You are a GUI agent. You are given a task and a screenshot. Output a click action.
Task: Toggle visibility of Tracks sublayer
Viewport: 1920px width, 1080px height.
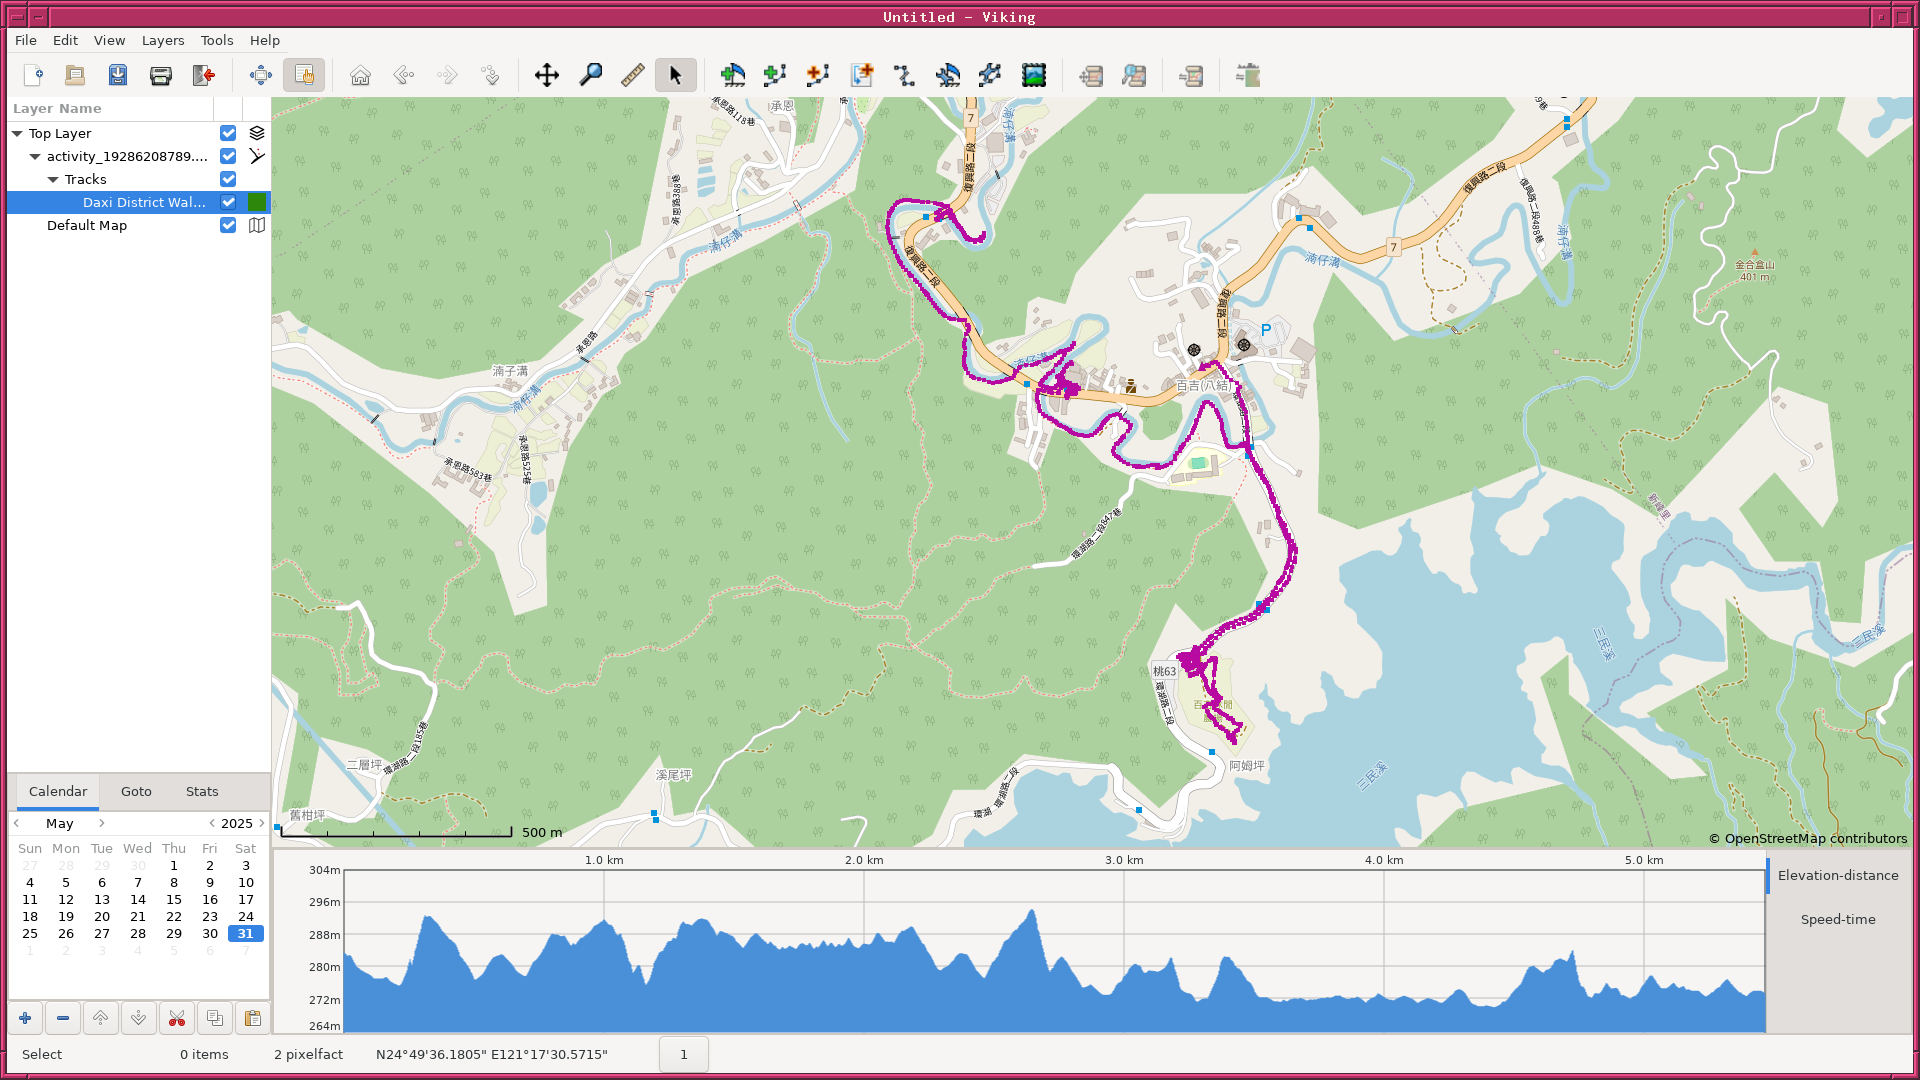228,179
